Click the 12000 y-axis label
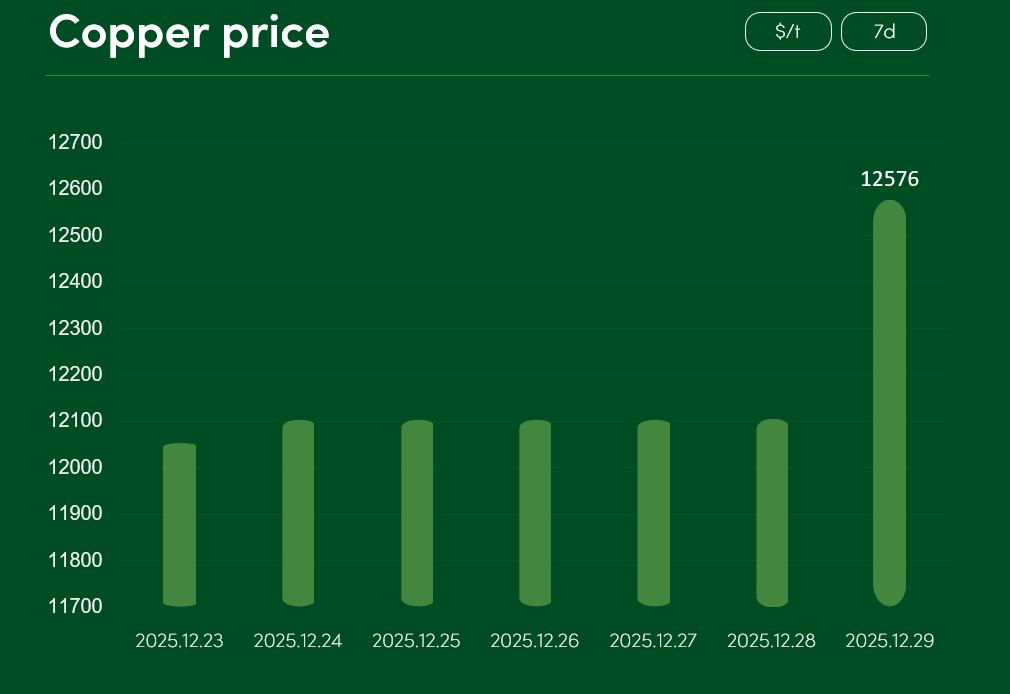Screen dimensions: 1010x694 pos(75,467)
